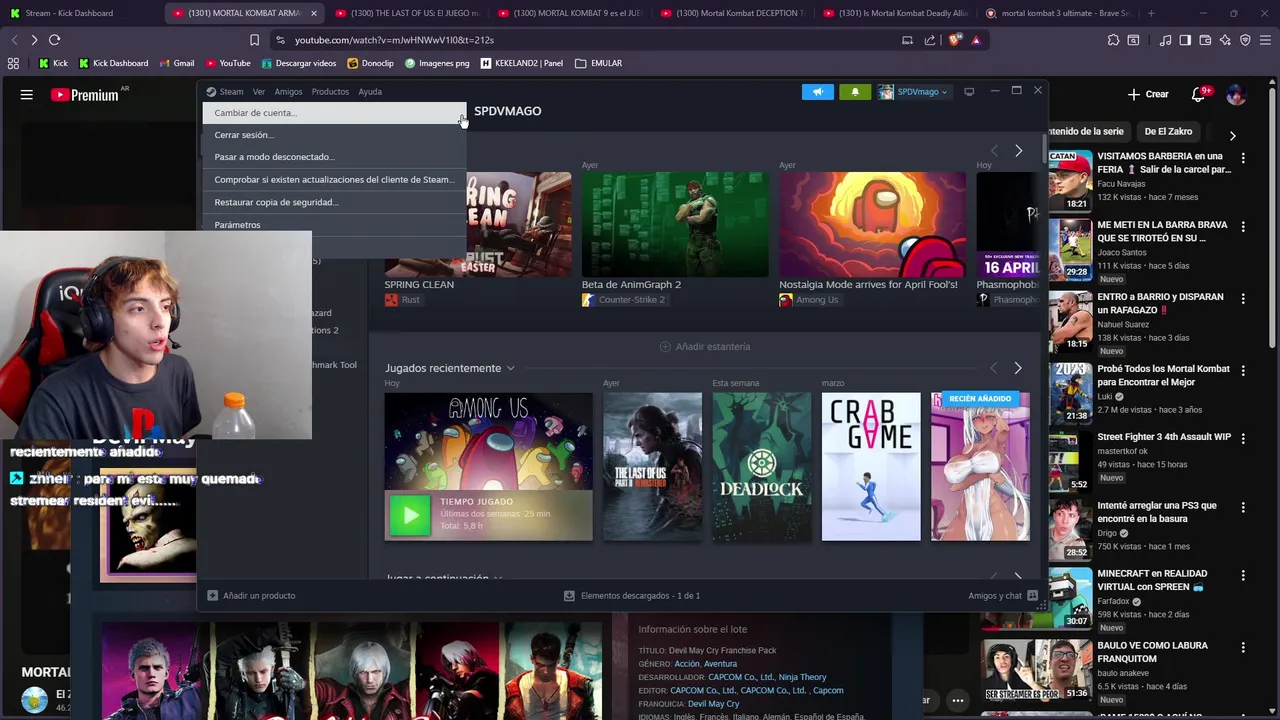Open the Deadlock game cover
This screenshot has height=720, width=1280.
pos(762,466)
